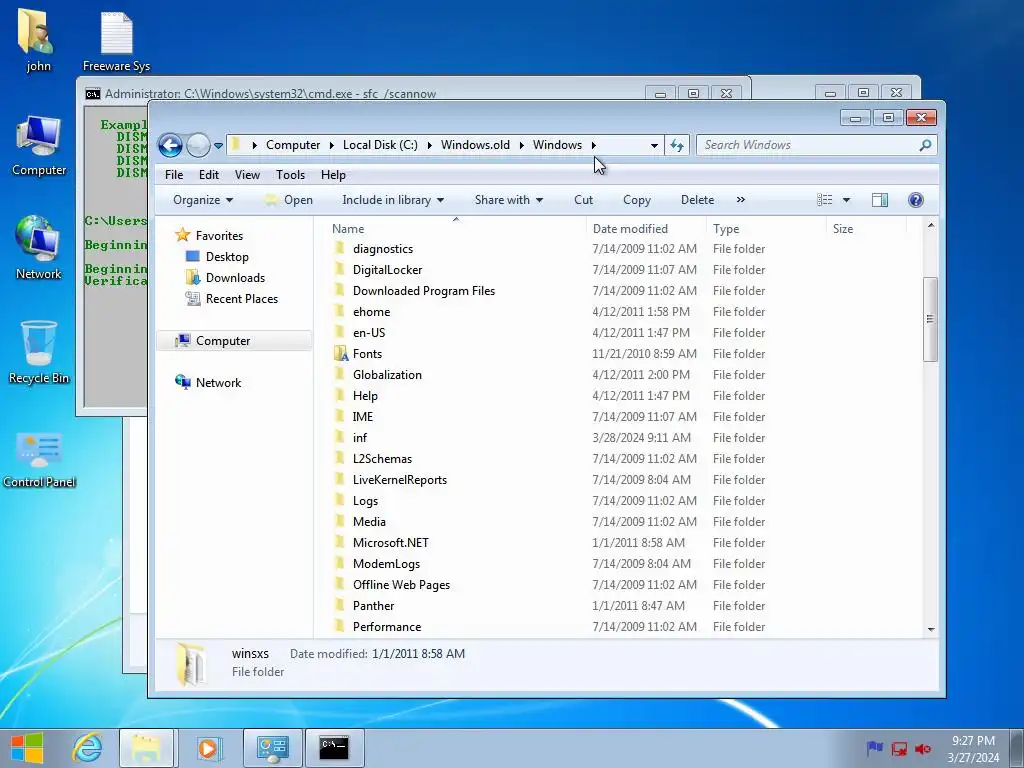The height and width of the screenshot is (768, 1024).
Task: Open the File menu
Action: coord(174,175)
